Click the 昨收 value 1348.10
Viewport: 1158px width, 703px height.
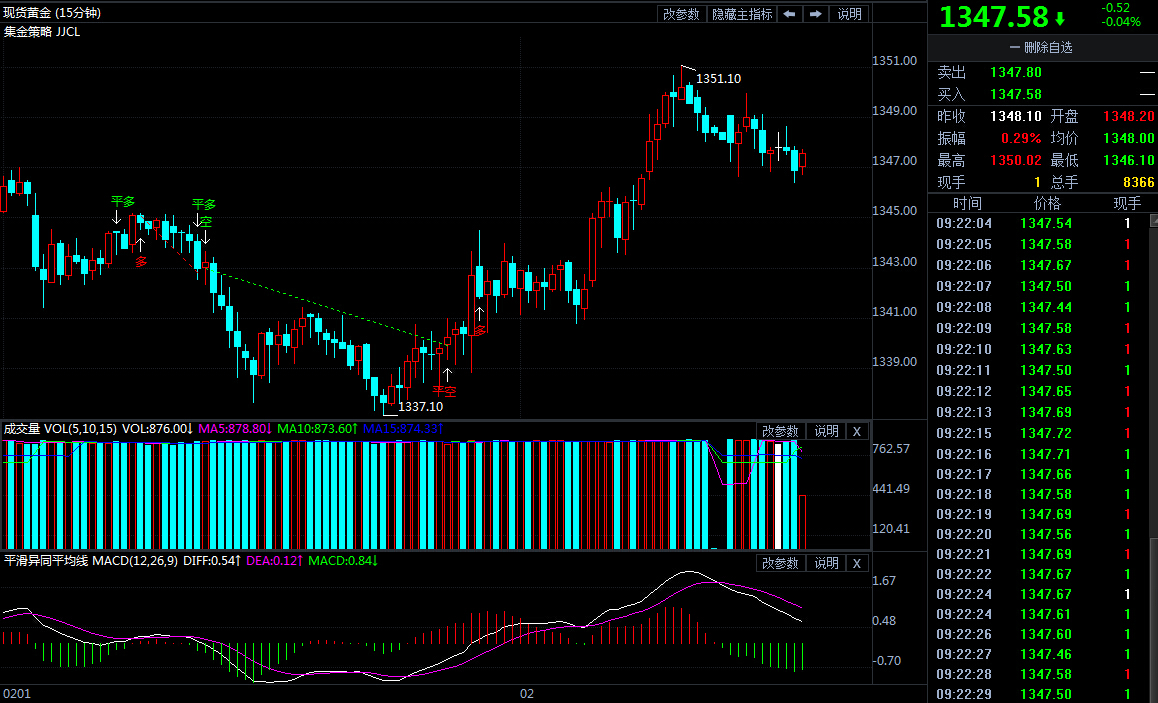pyautogui.click(x=1015, y=117)
